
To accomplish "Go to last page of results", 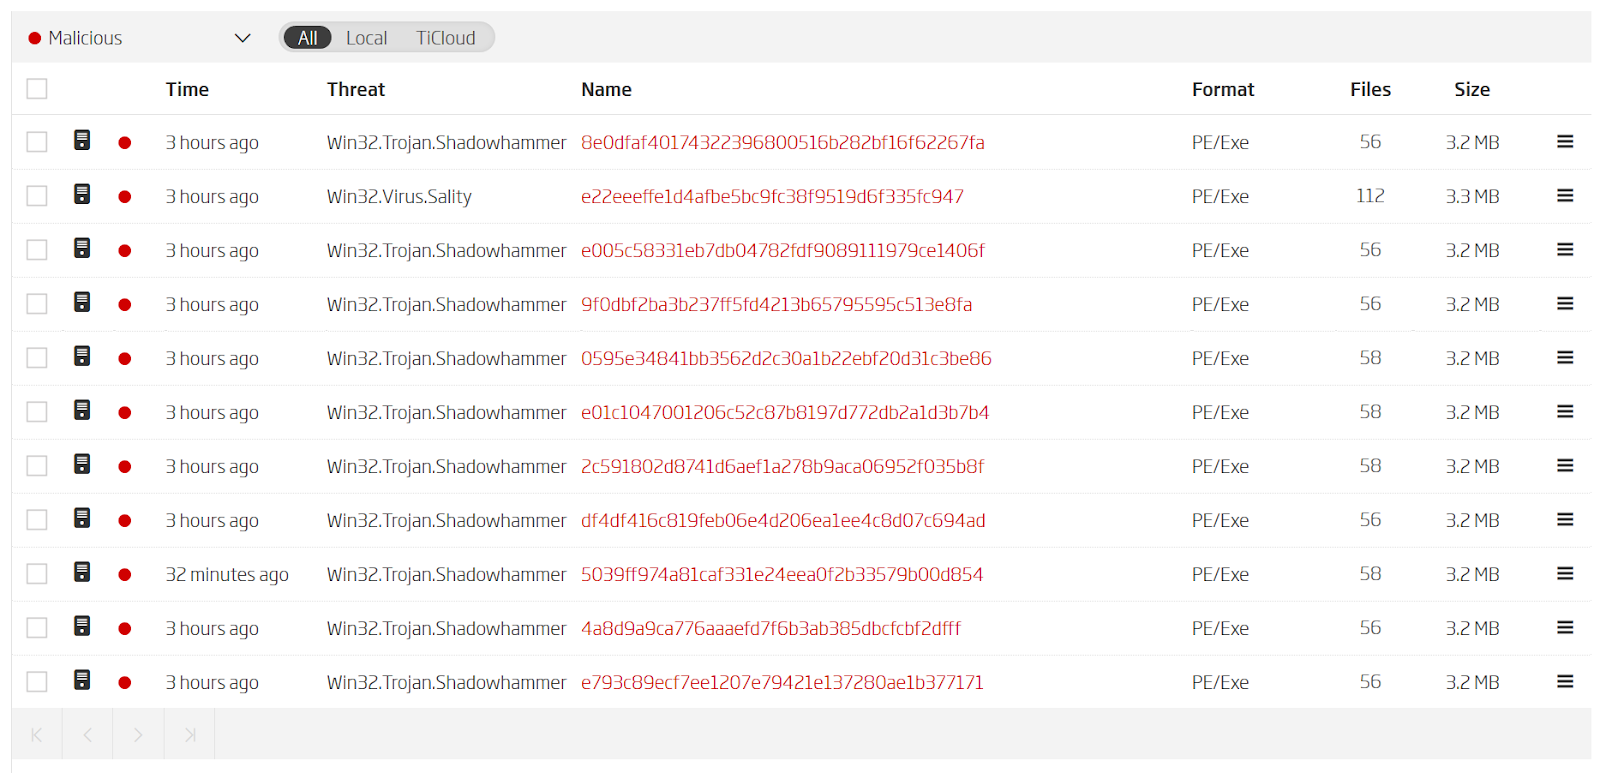I will point(189,735).
